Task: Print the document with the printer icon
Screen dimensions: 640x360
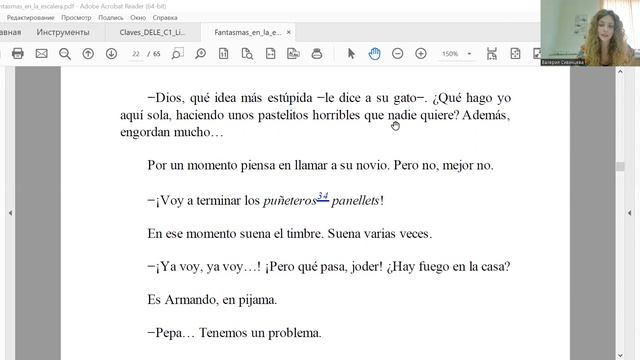Action: (x=18, y=53)
